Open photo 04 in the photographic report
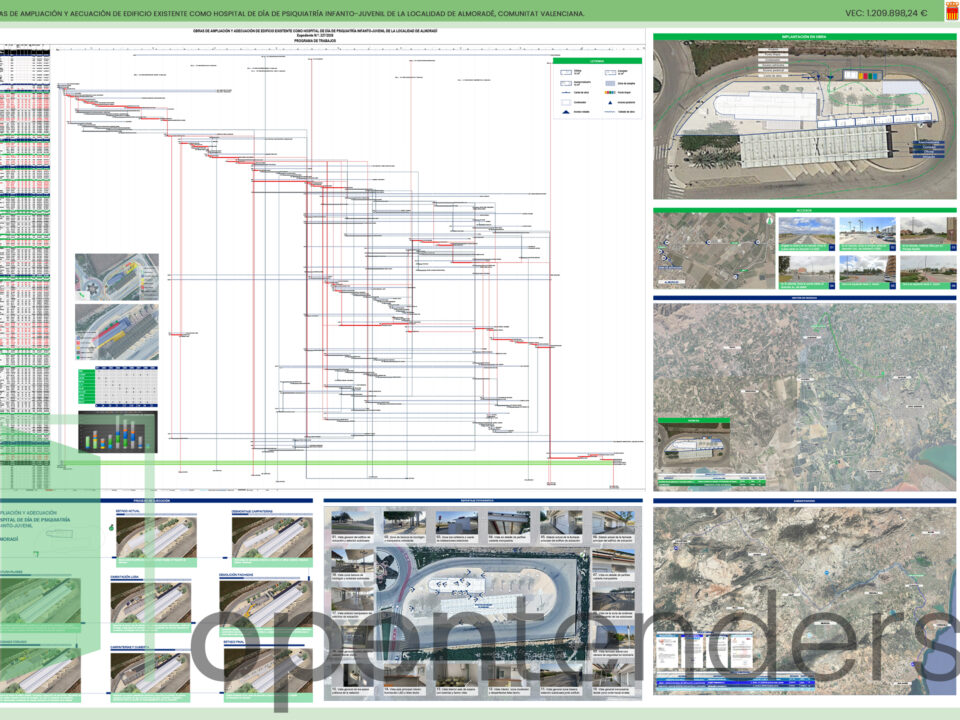The image size is (960, 720). click(x=508, y=523)
